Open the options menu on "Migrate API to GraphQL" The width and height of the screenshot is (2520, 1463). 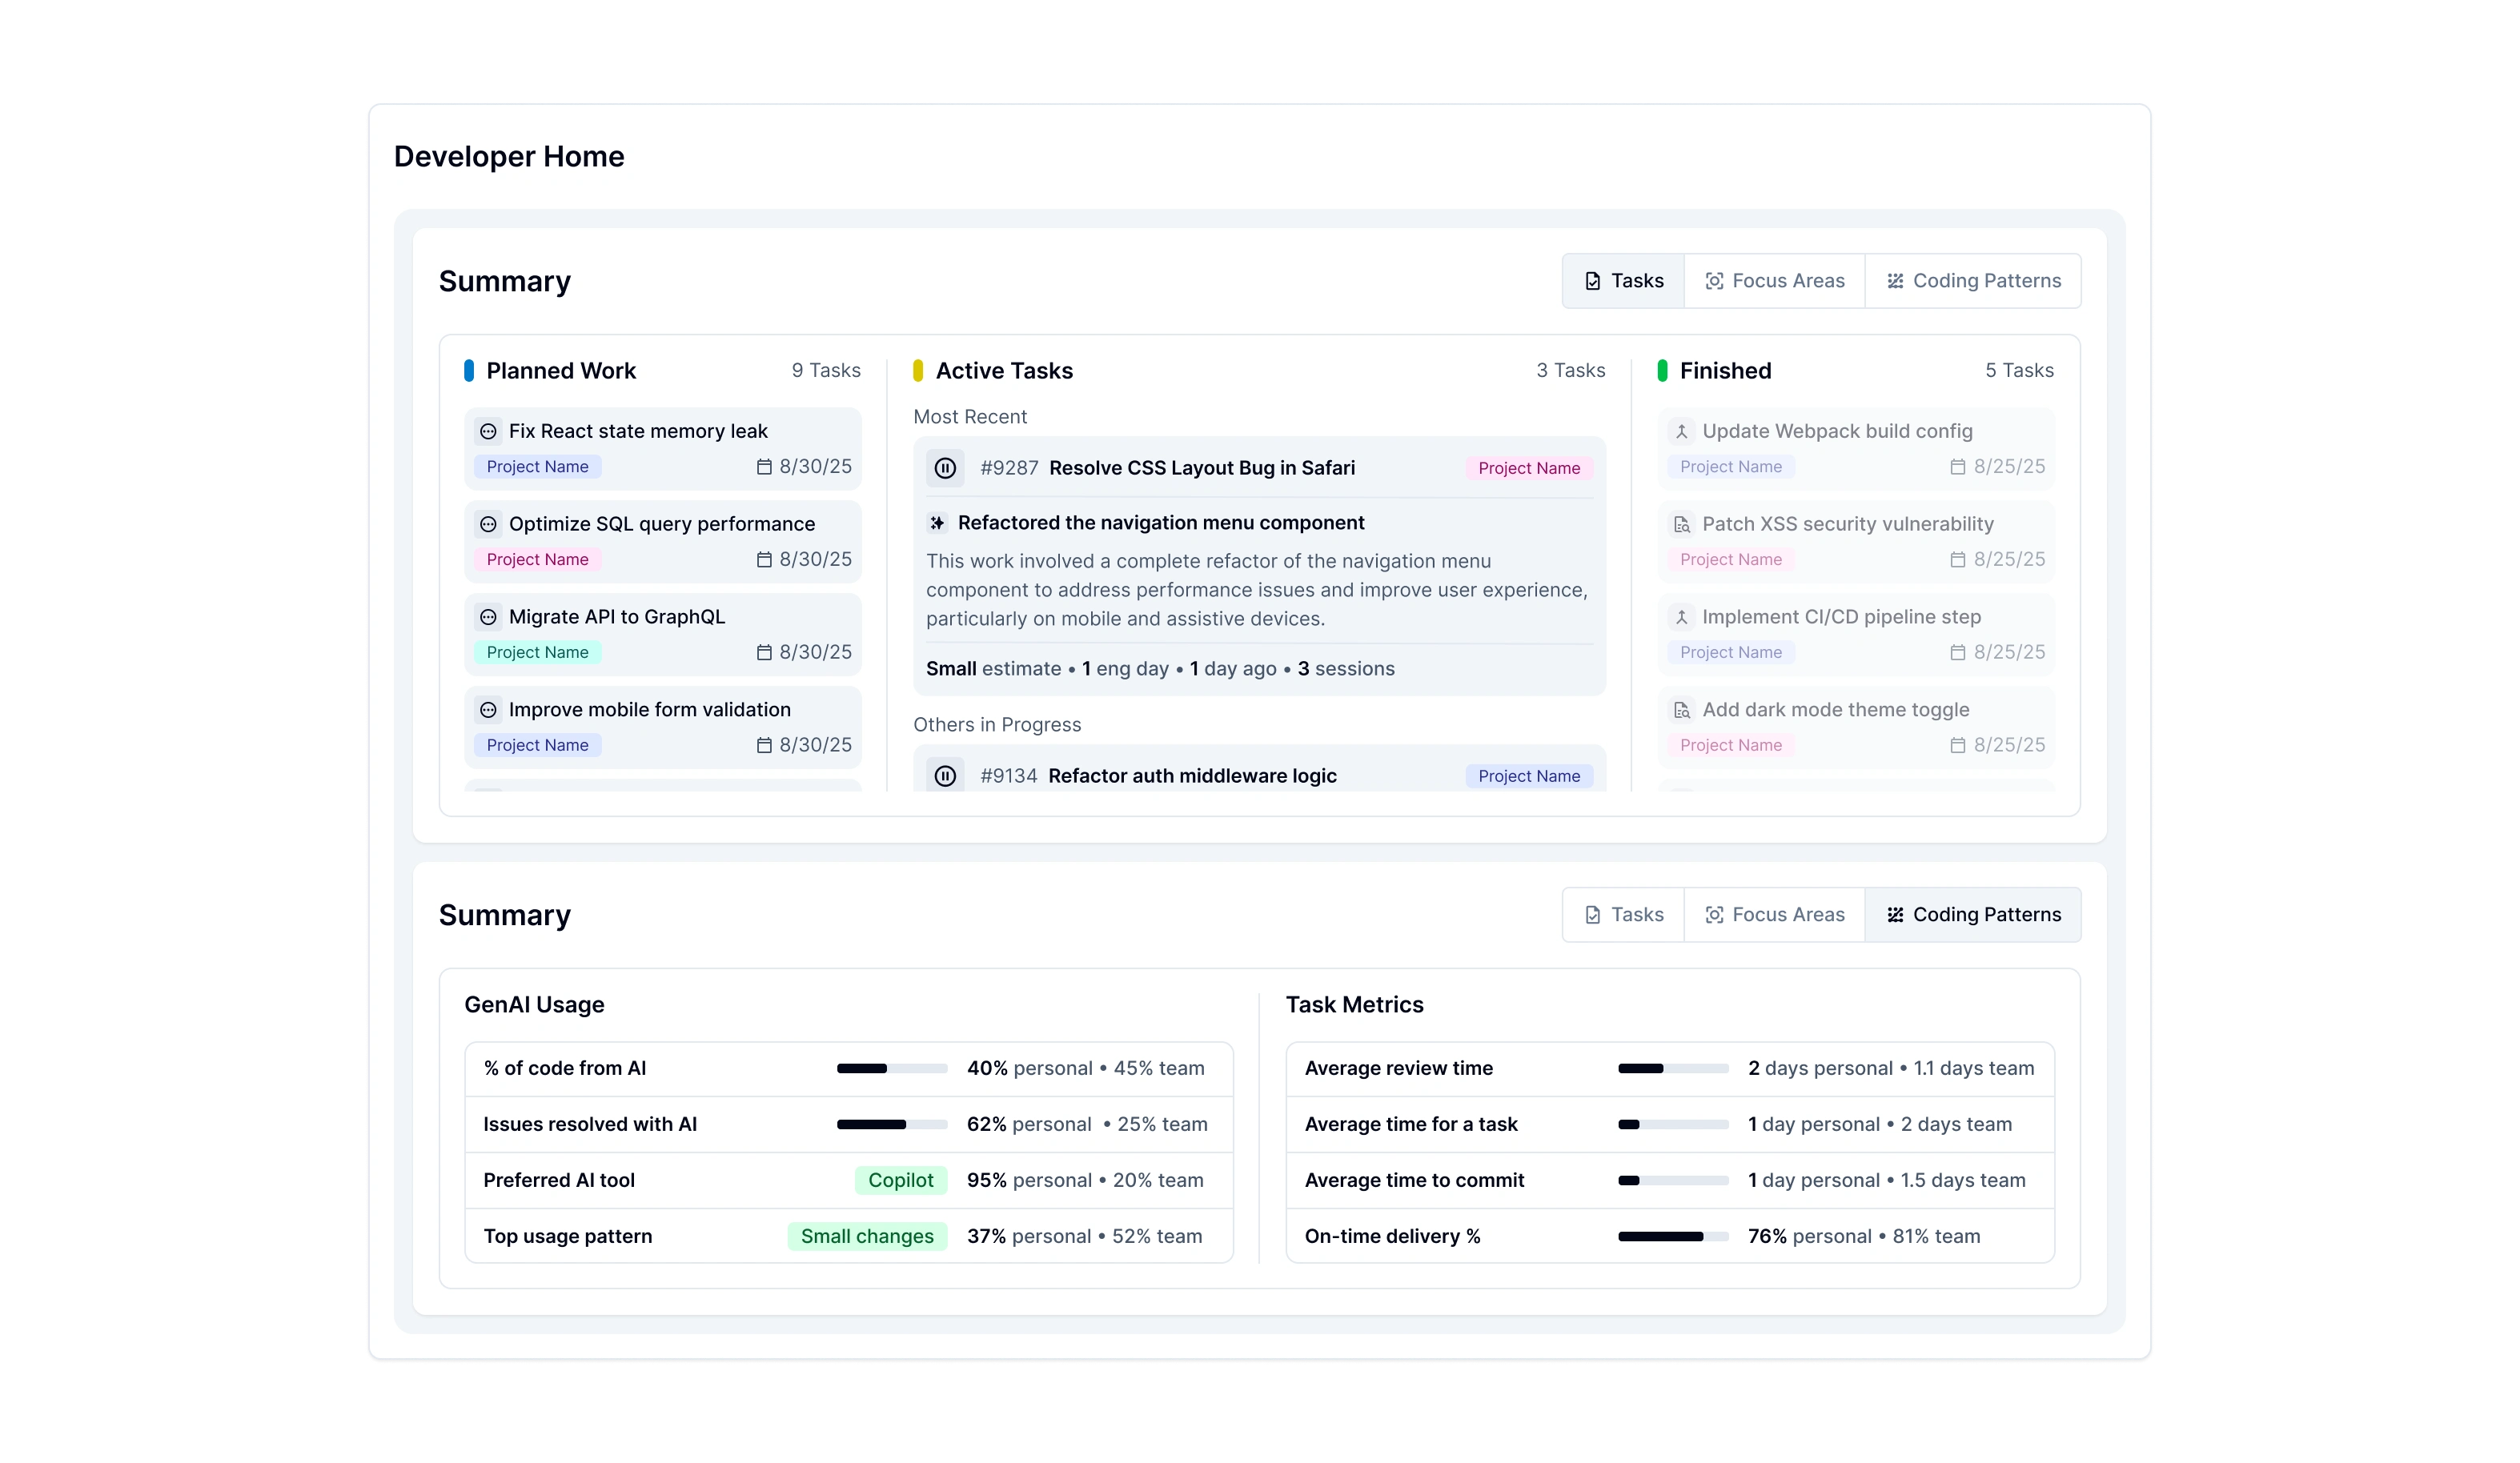488,617
